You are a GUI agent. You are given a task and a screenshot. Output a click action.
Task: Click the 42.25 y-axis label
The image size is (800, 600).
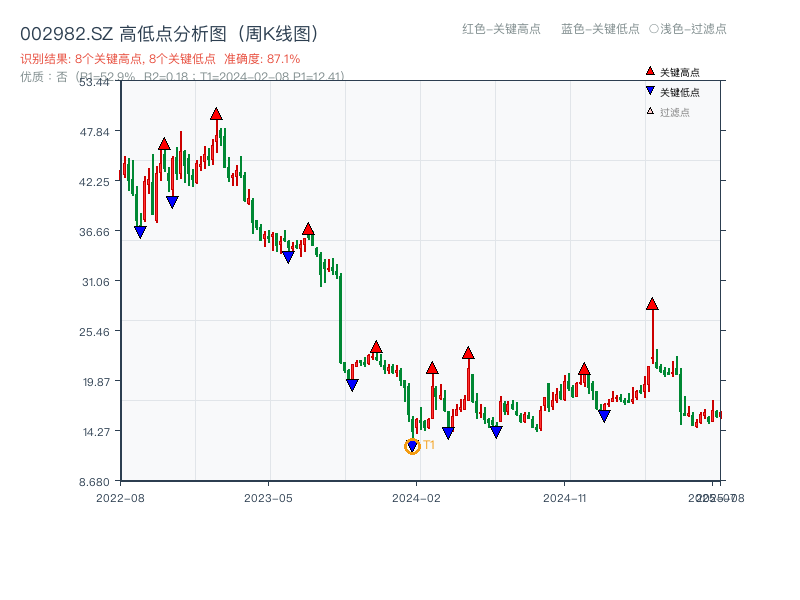94,182
